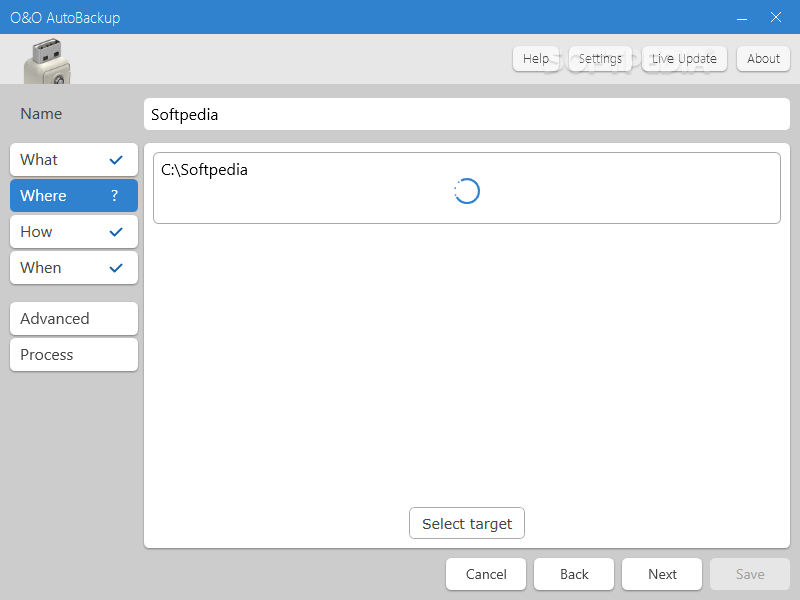Minimize the O&O AutoBackup window
Image resolution: width=800 pixels, height=600 pixels.
(742, 18)
